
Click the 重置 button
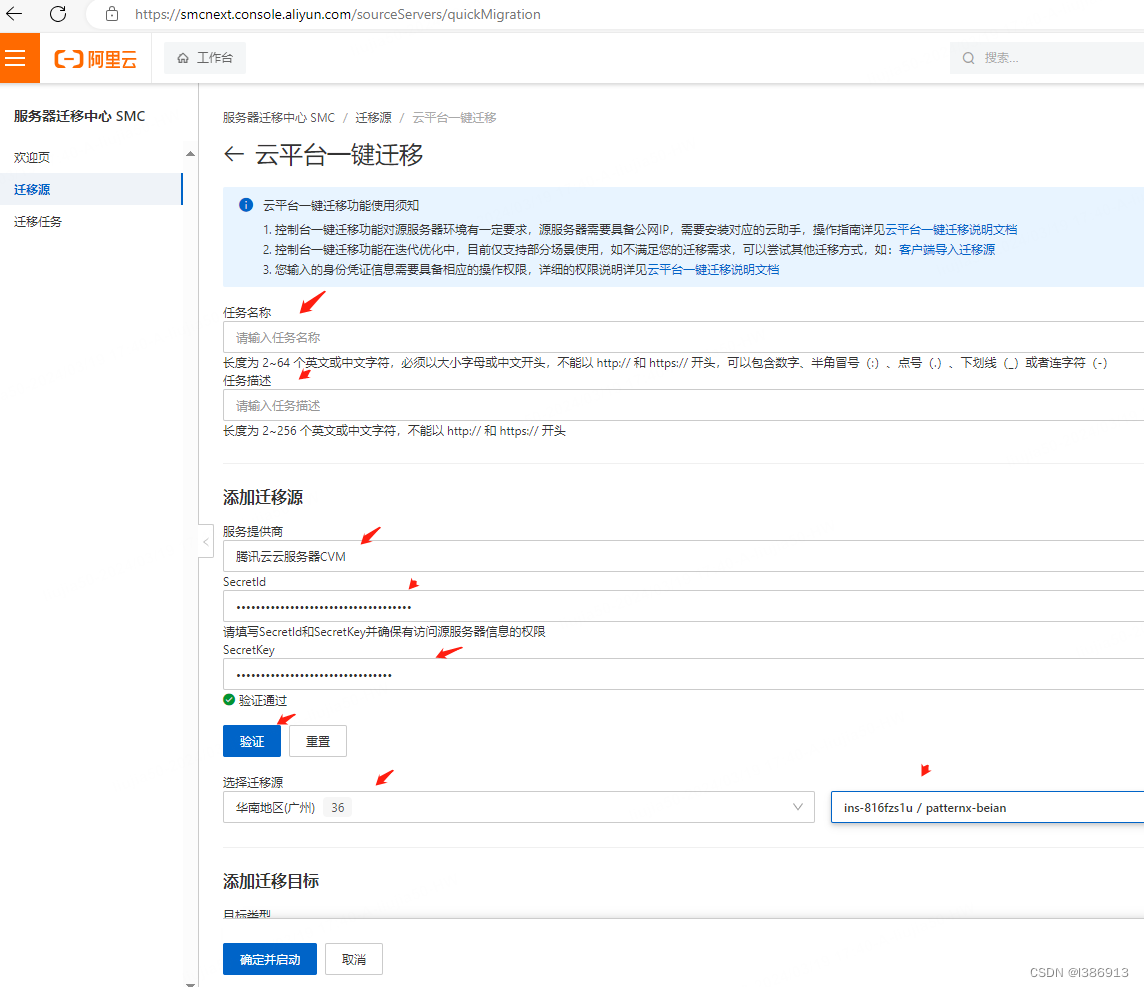(317, 741)
